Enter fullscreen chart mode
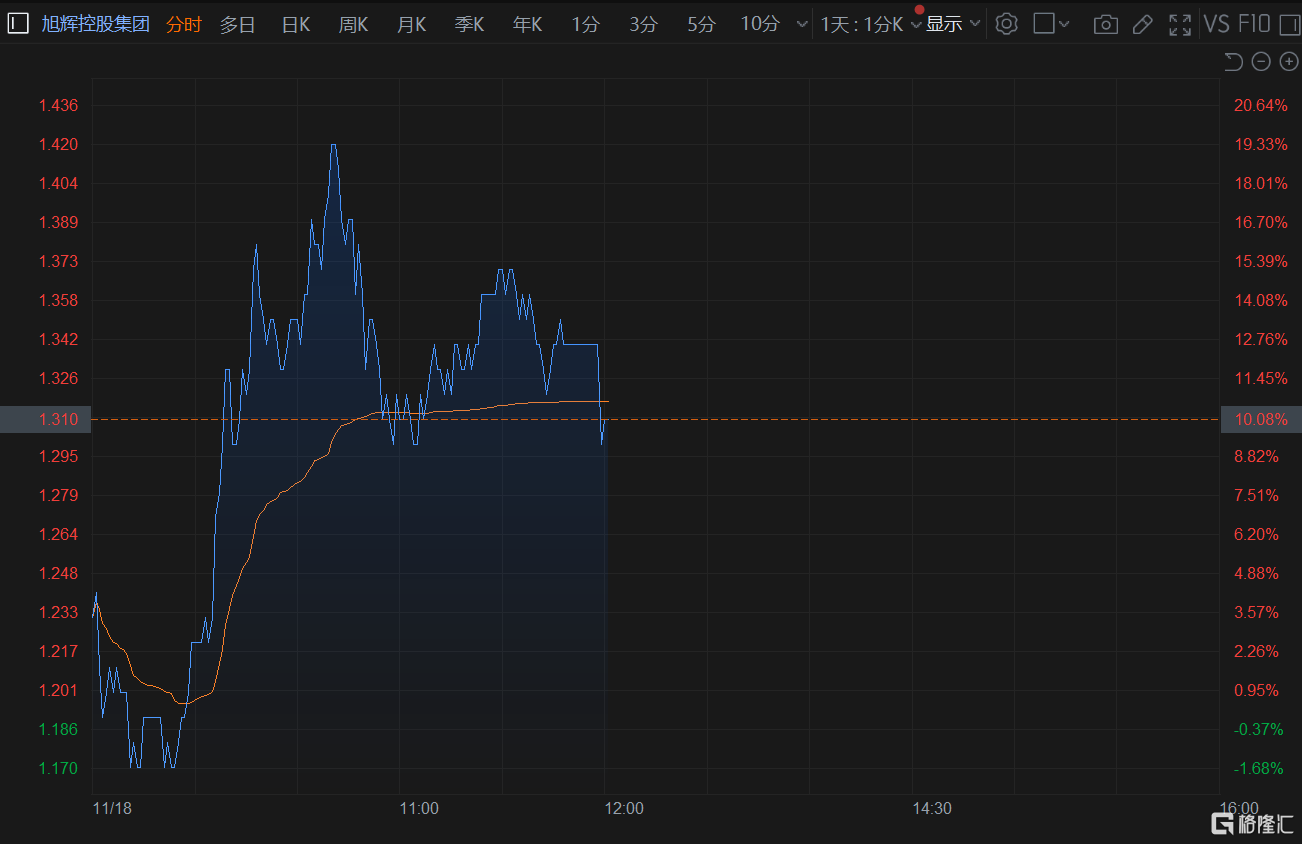The width and height of the screenshot is (1302, 844). (x=1180, y=24)
